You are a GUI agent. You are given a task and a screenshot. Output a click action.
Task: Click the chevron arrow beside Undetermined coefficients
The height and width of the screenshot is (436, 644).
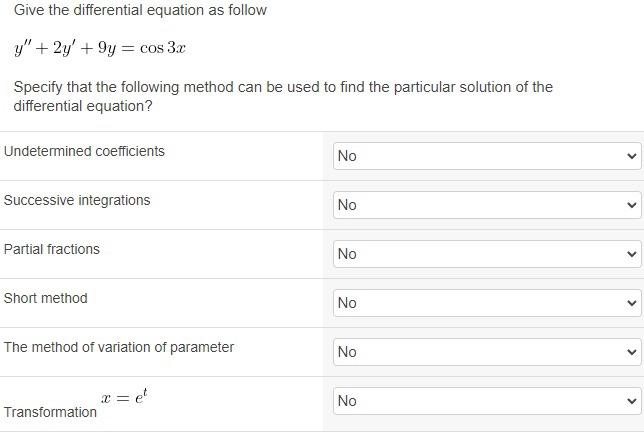(630, 156)
